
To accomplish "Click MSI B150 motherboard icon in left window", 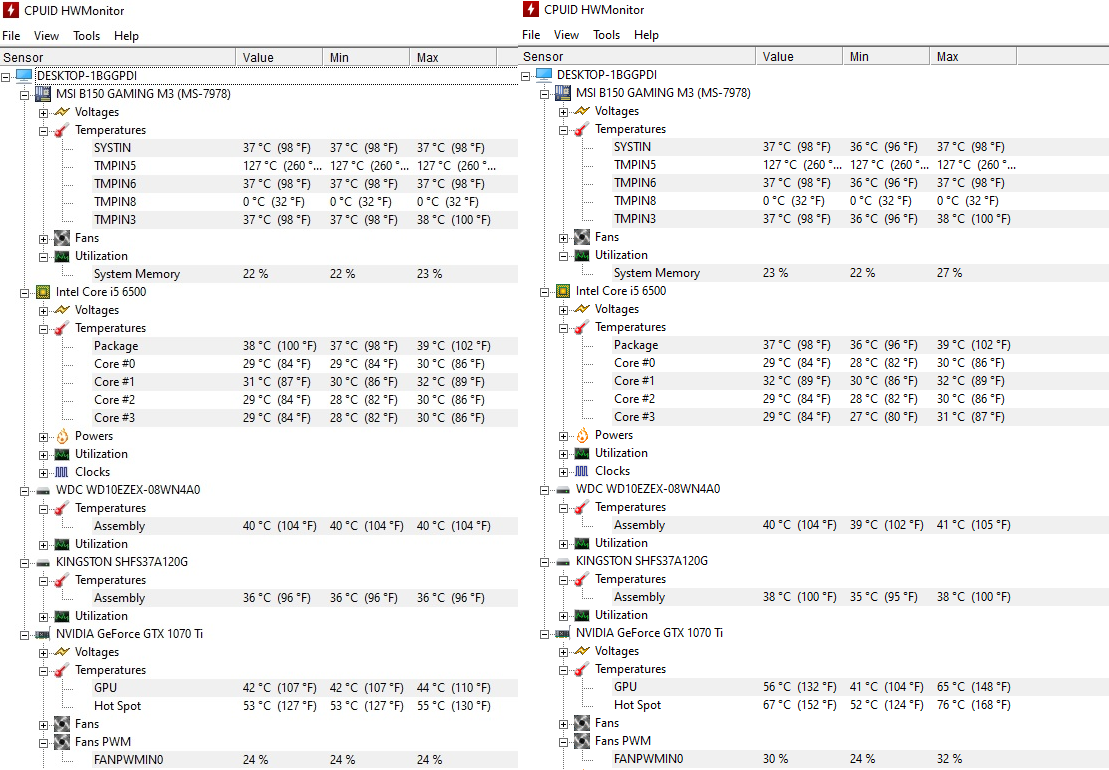I will point(43,93).
